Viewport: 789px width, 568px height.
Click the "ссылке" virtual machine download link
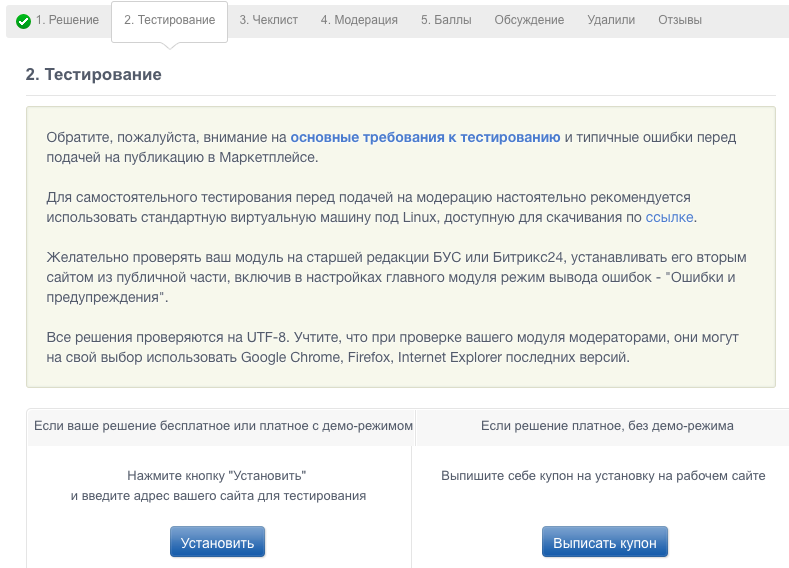tap(669, 217)
